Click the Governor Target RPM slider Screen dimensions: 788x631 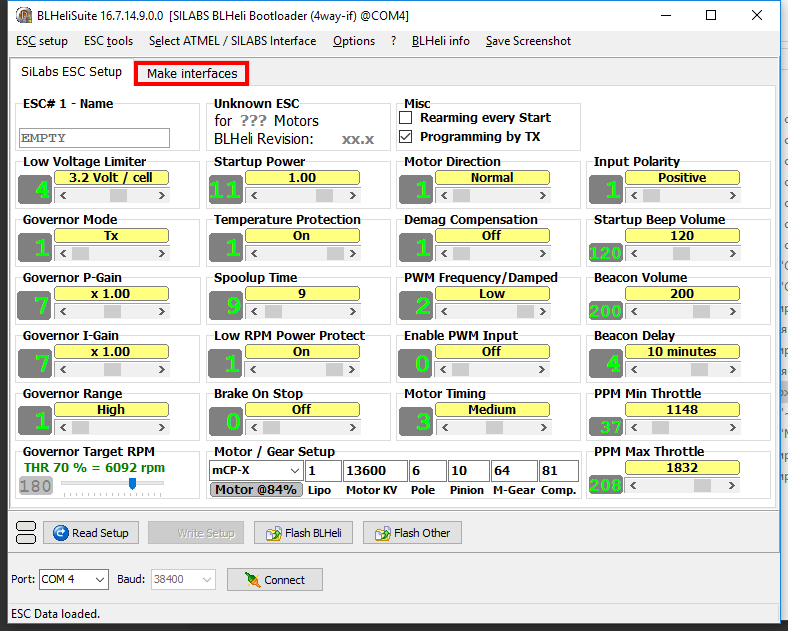[131, 484]
